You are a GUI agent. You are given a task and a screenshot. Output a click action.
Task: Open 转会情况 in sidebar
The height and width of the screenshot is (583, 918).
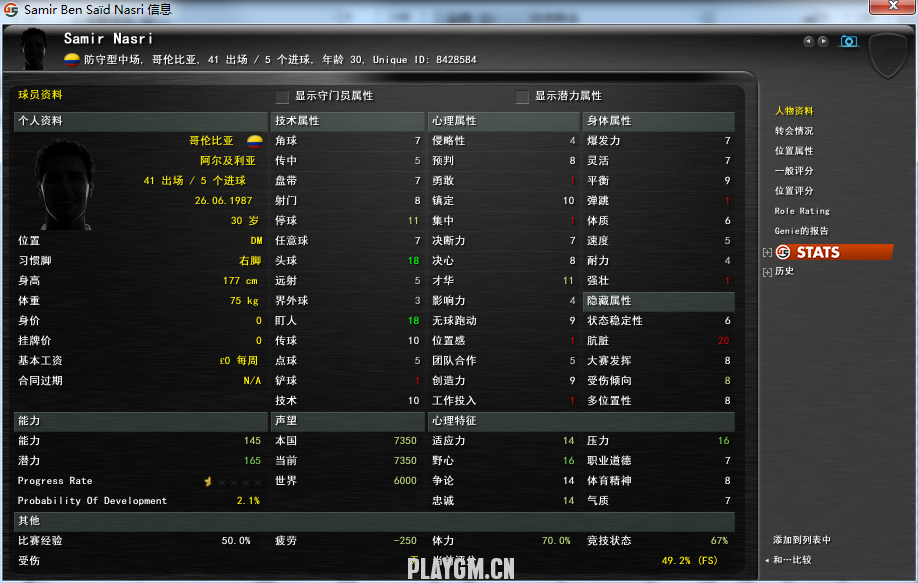click(794, 131)
